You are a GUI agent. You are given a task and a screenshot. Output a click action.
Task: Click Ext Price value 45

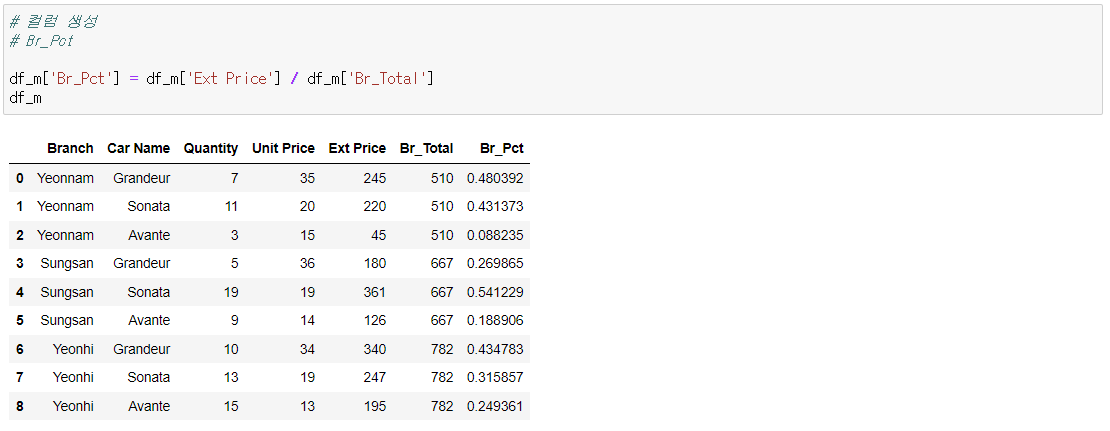click(379, 235)
